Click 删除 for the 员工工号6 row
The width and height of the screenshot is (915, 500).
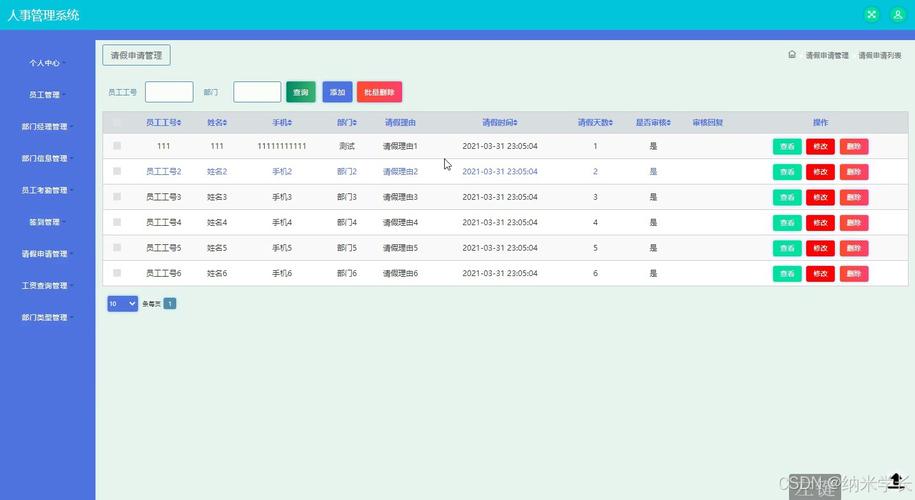(854, 274)
